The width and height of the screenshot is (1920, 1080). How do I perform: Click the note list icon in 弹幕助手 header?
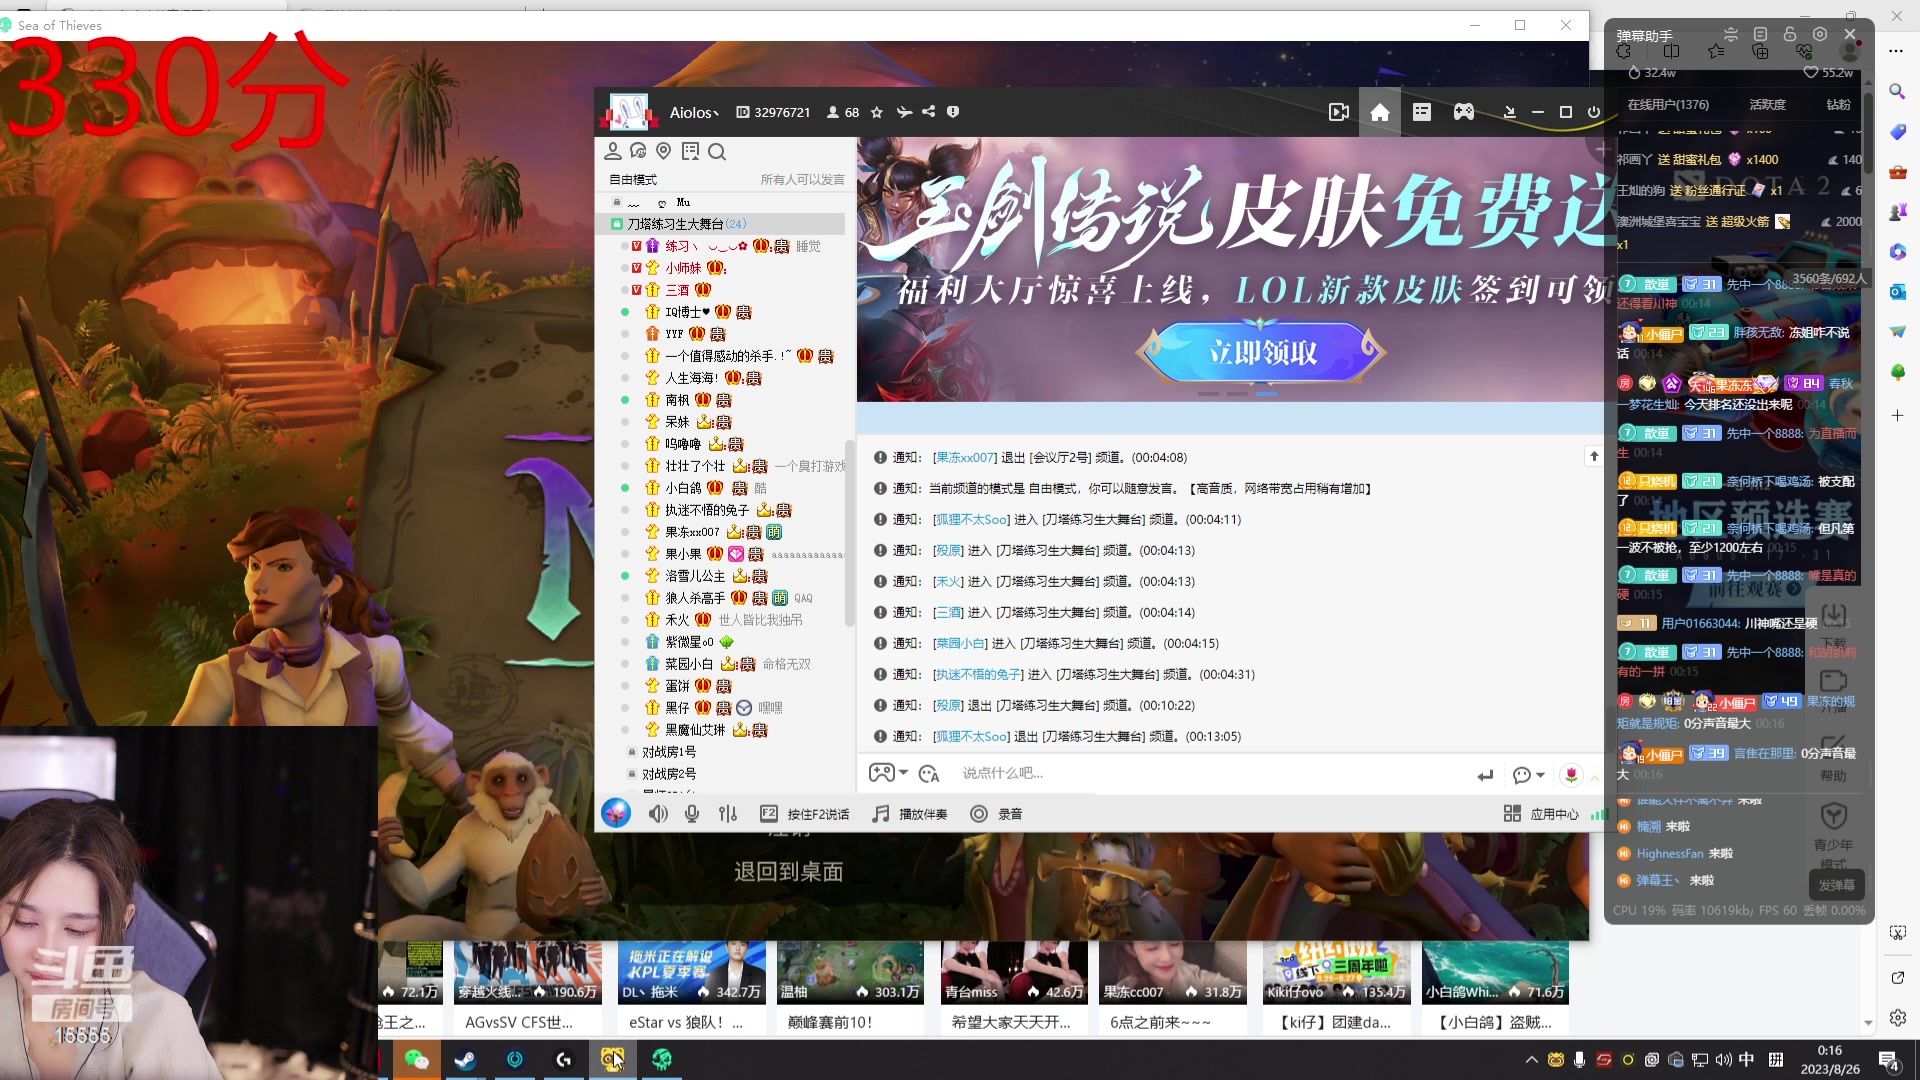click(x=1761, y=34)
